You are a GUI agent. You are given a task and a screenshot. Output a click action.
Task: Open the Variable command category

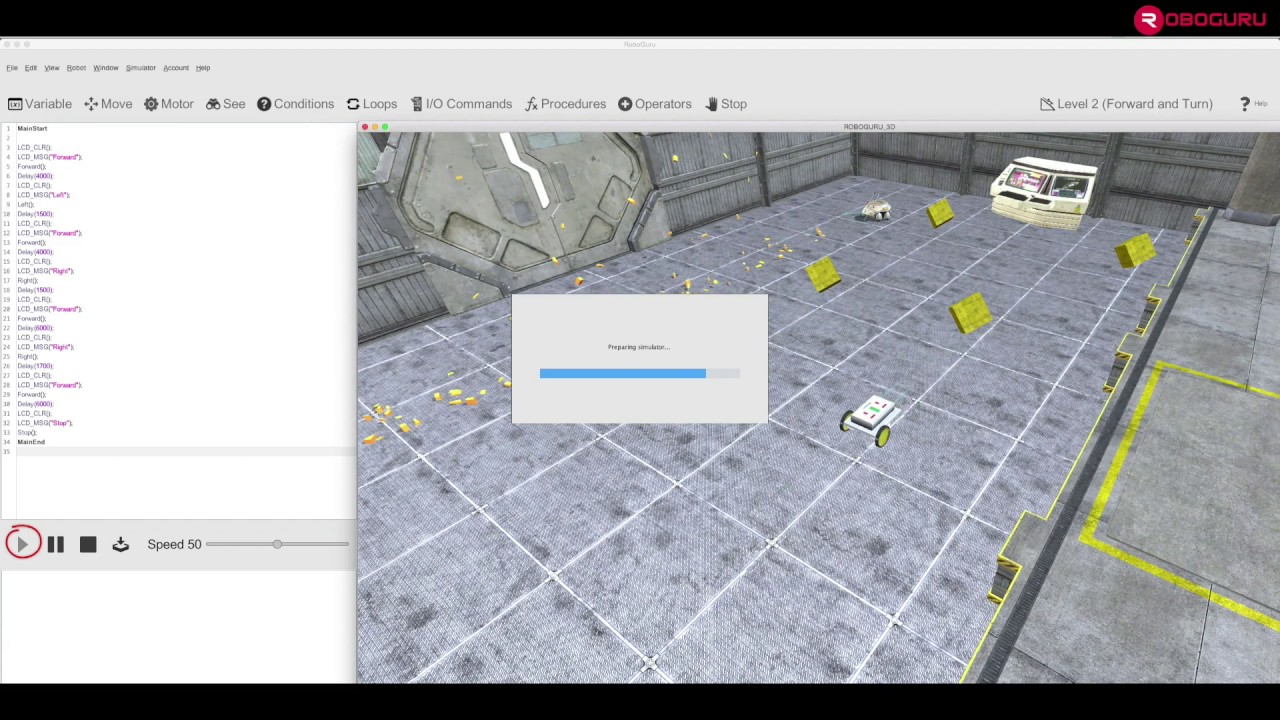tap(40, 104)
